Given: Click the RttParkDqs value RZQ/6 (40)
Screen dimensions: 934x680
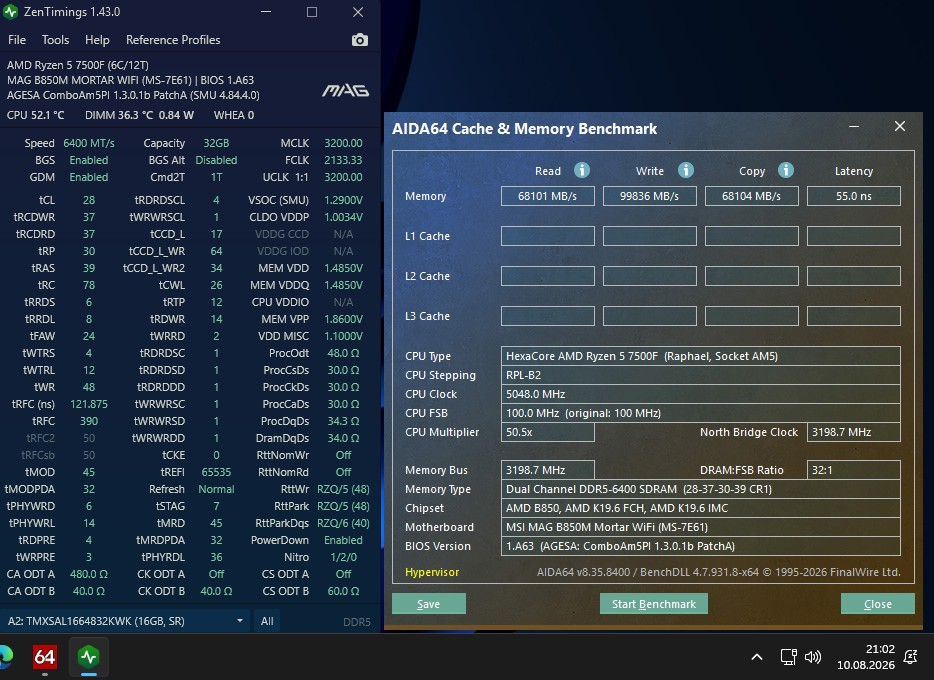Looking at the screenshot, I should (x=343, y=523).
